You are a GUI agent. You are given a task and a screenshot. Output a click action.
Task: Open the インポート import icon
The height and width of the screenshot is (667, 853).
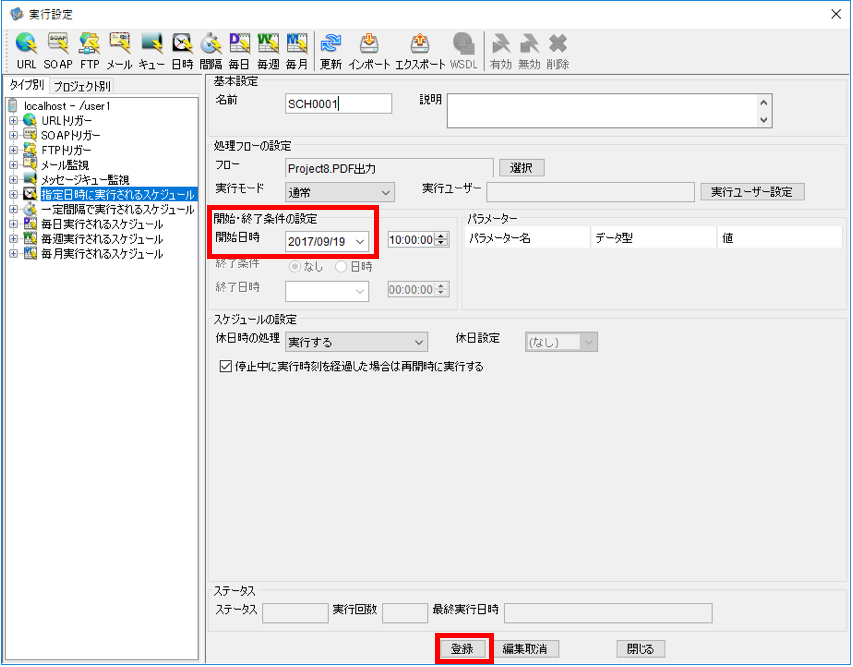coord(369,51)
